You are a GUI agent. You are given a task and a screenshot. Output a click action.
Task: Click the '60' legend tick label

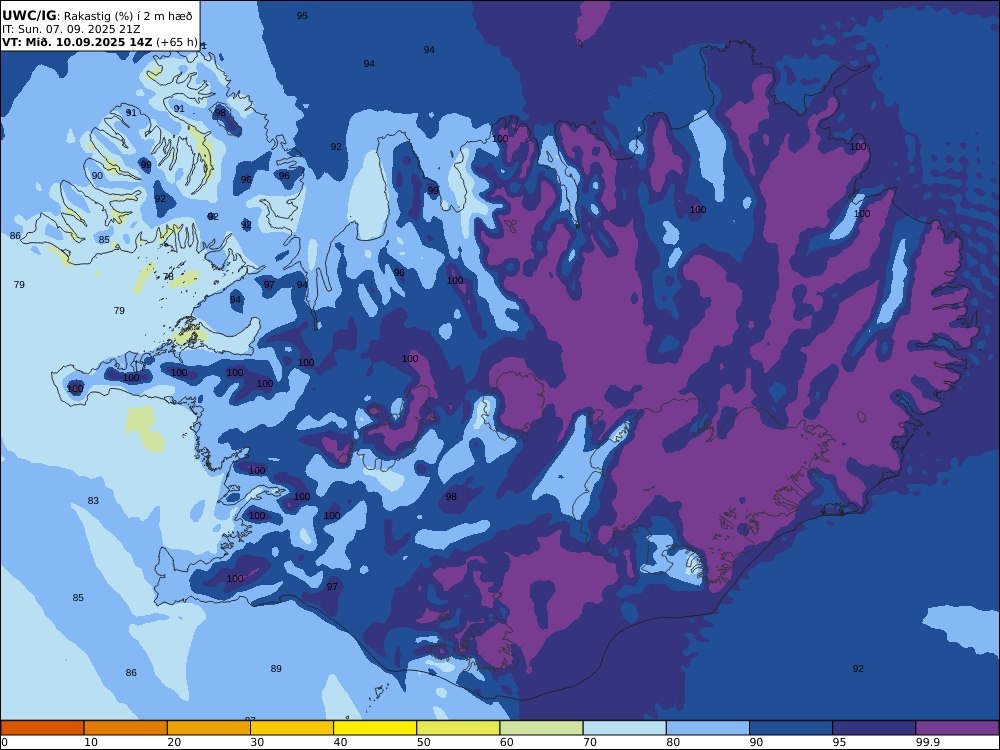506,742
